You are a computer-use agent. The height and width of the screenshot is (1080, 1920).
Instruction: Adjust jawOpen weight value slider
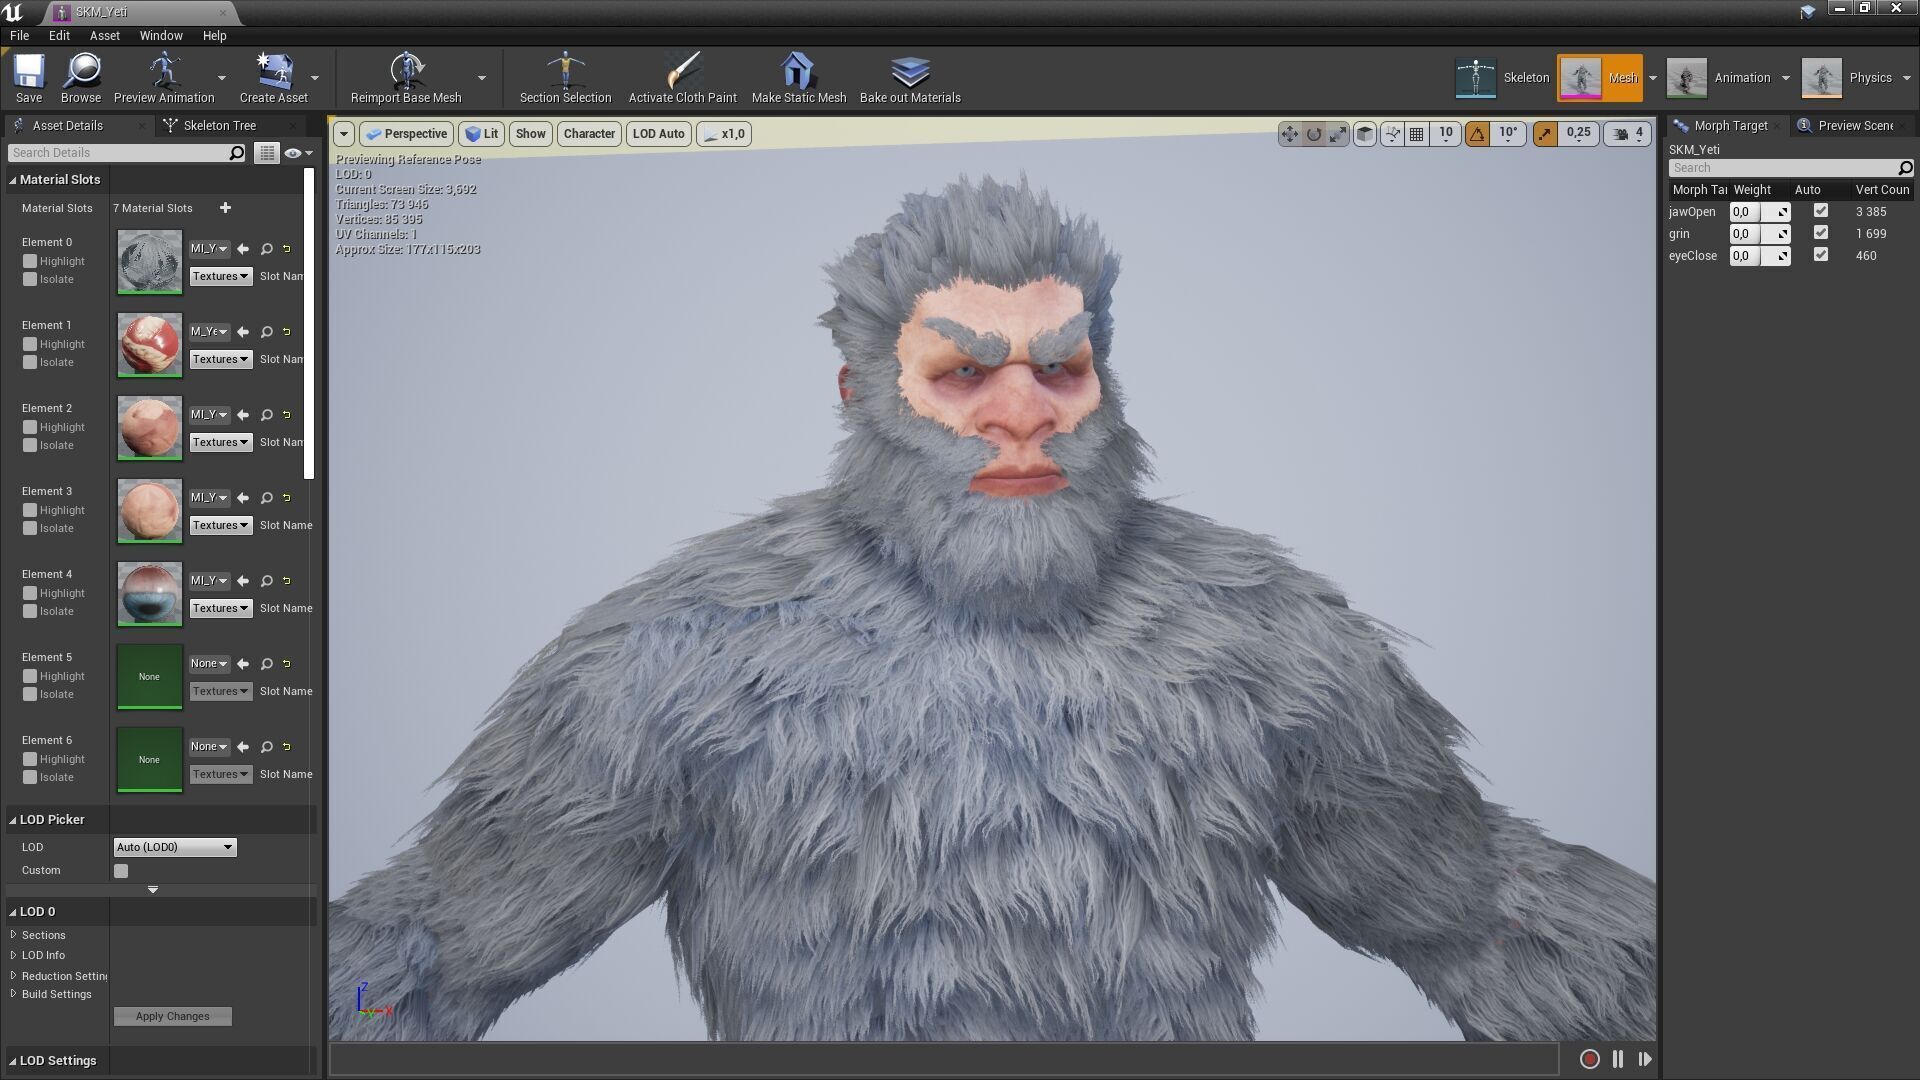(x=1759, y=212)
